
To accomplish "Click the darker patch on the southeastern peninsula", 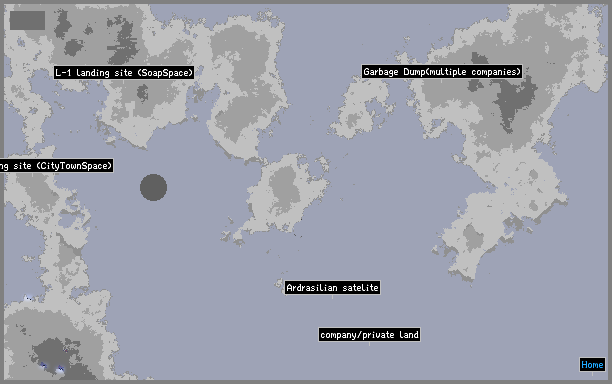I will pyautogui.click(x=473, y=236).
